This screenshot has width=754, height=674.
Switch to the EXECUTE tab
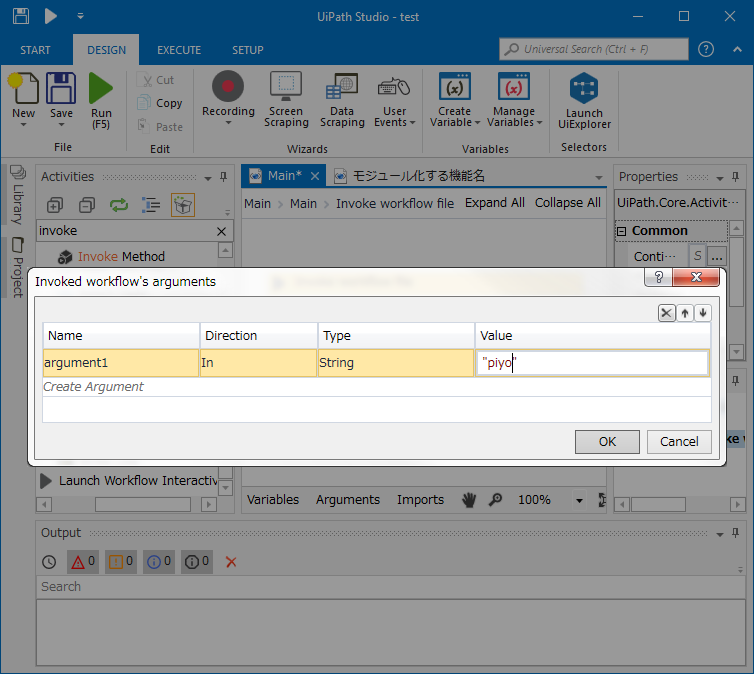click(179, 50)
